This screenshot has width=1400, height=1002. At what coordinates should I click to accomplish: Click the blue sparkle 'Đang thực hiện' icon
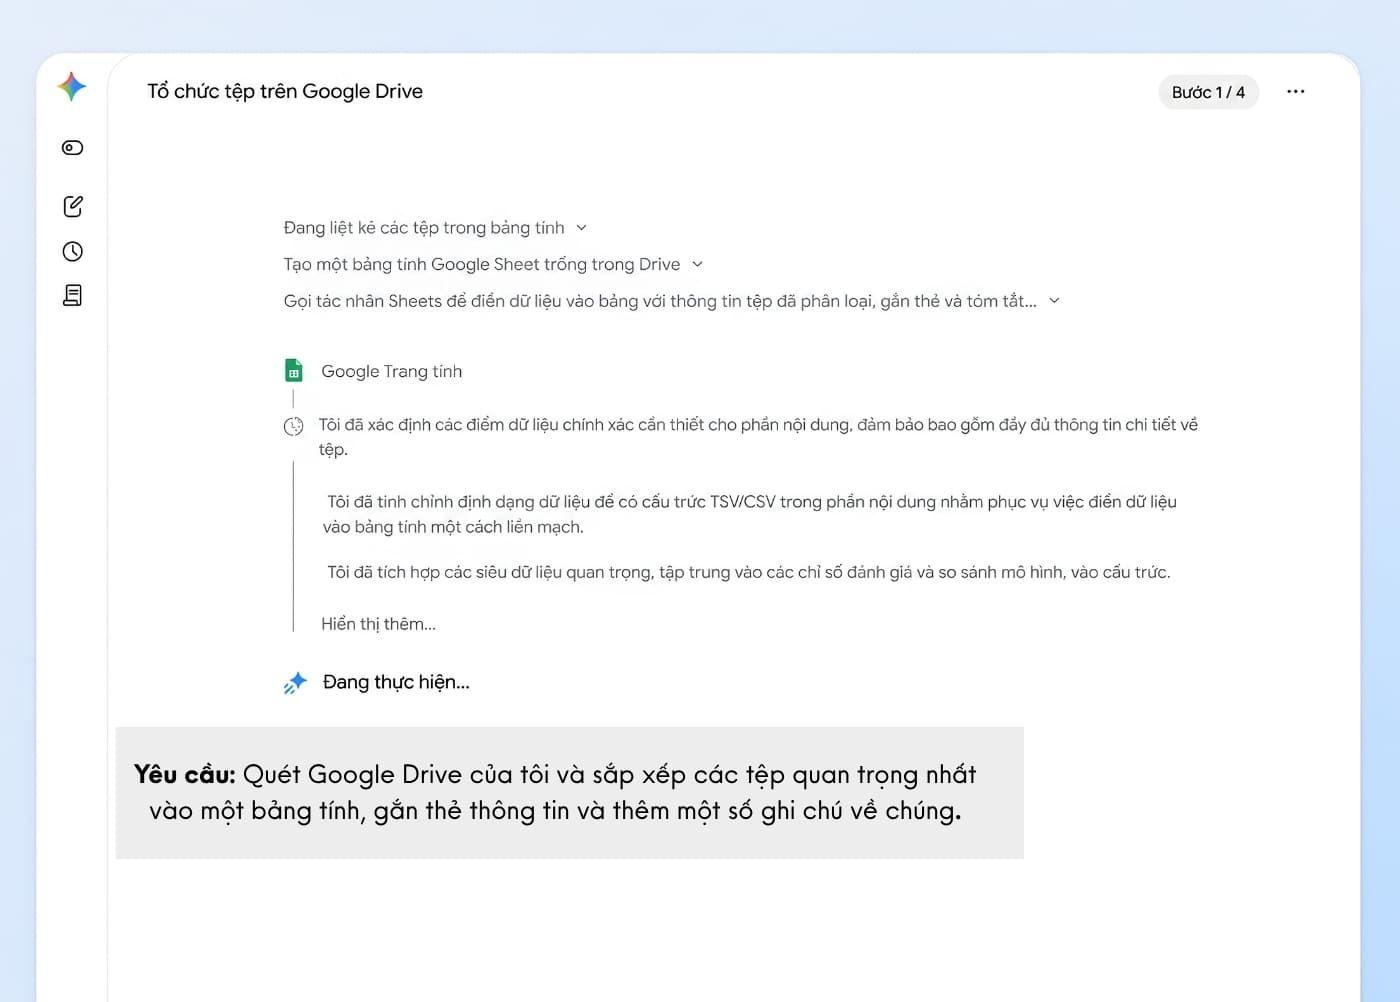click(x=295, y=682)
